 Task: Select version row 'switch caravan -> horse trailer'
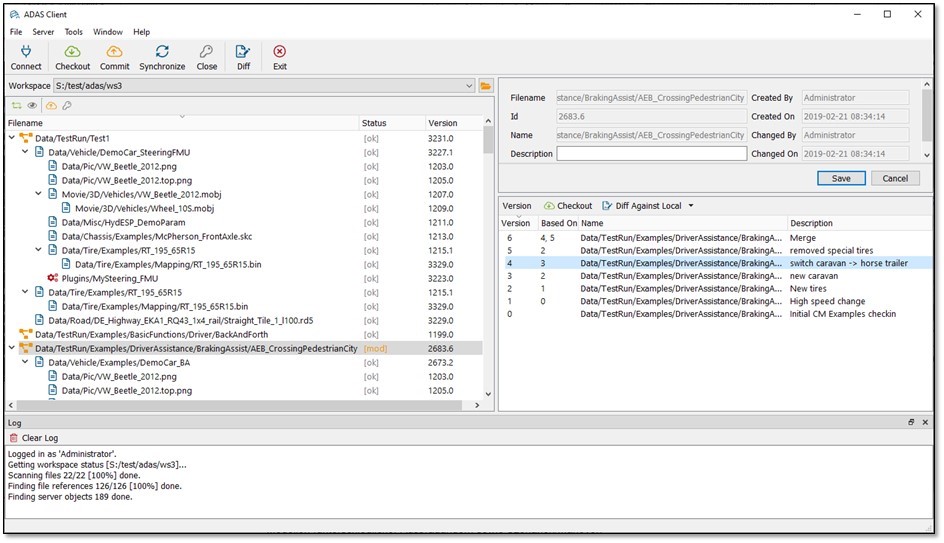pyautogui.click(x=716, y=263)
